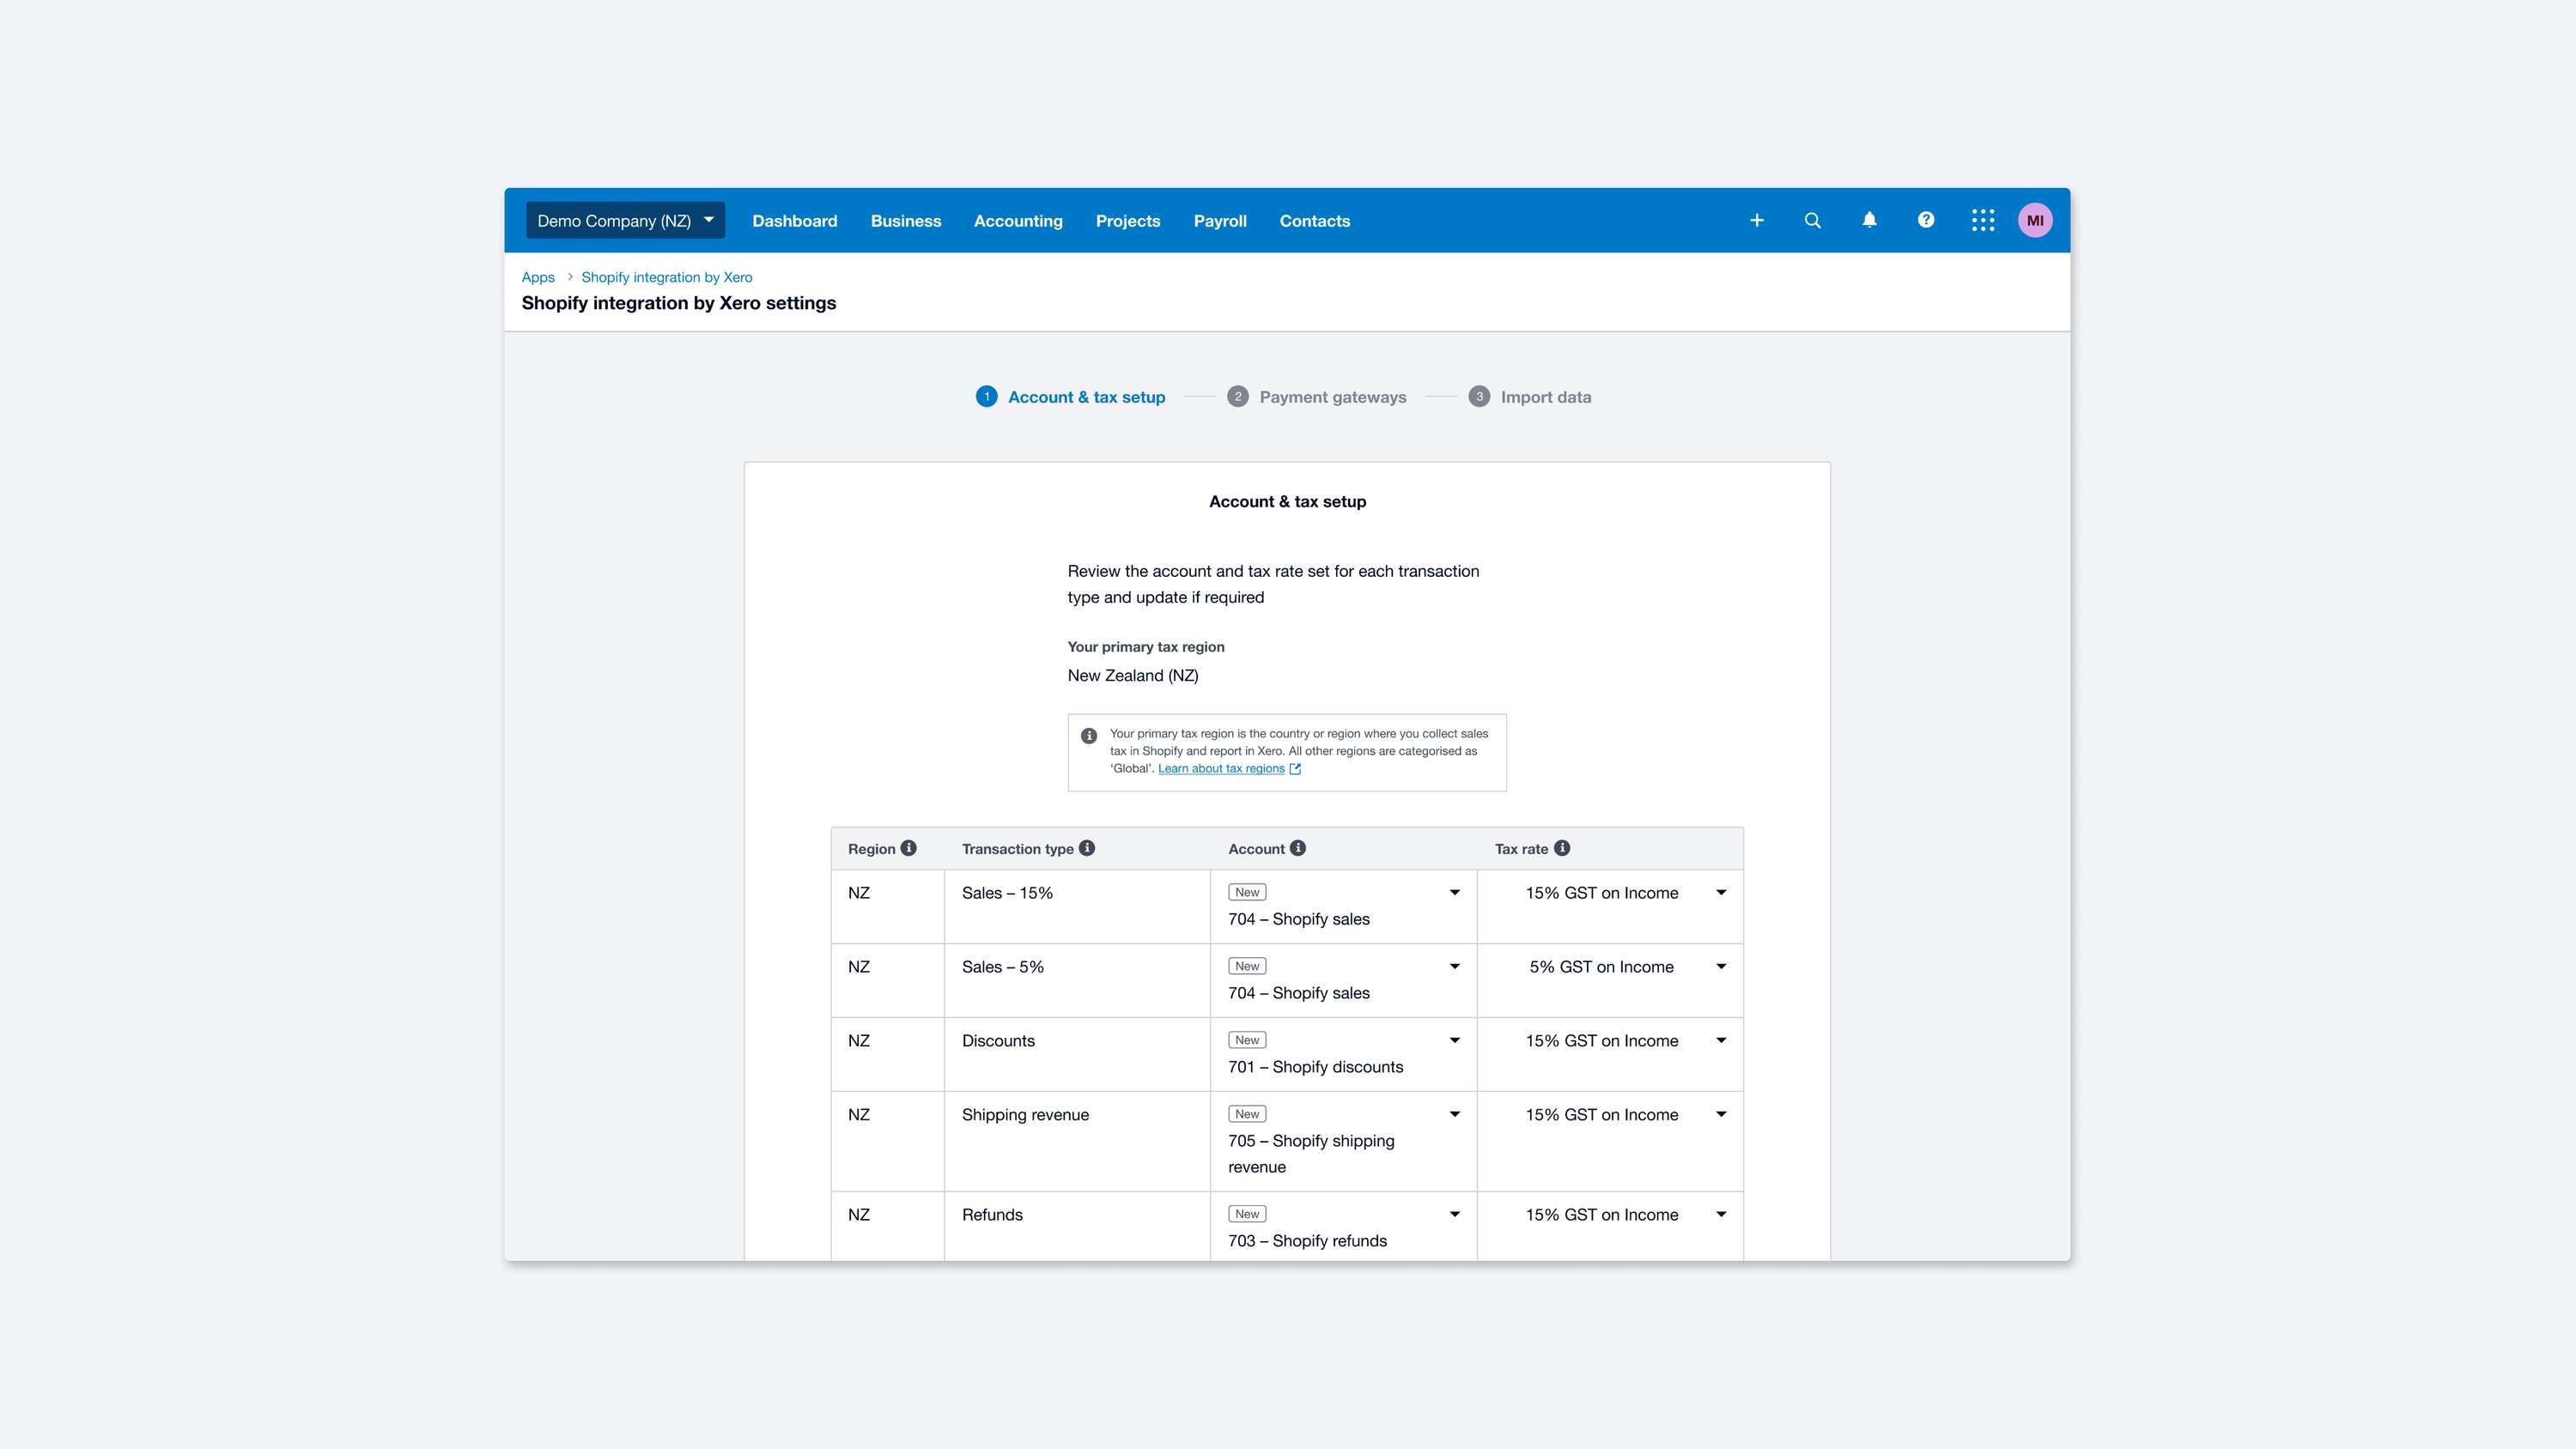
Task: Open the Business menu
Action: [905, 221]
